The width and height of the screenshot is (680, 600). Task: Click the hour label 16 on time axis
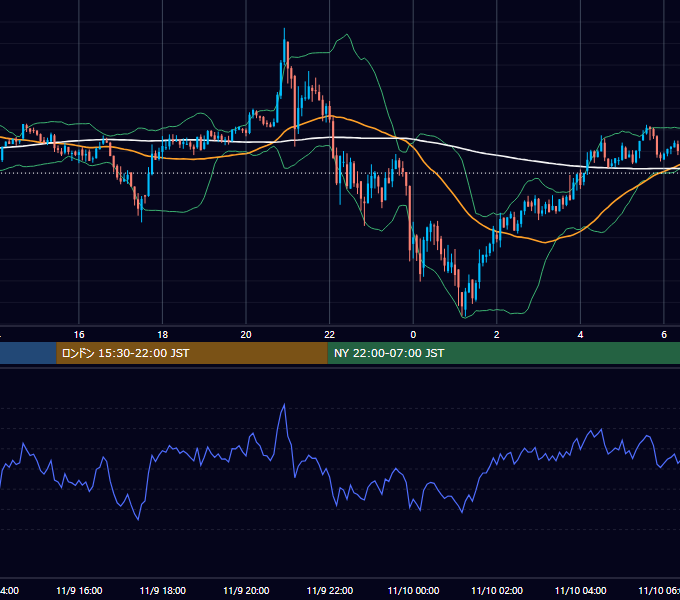point(79,335)
